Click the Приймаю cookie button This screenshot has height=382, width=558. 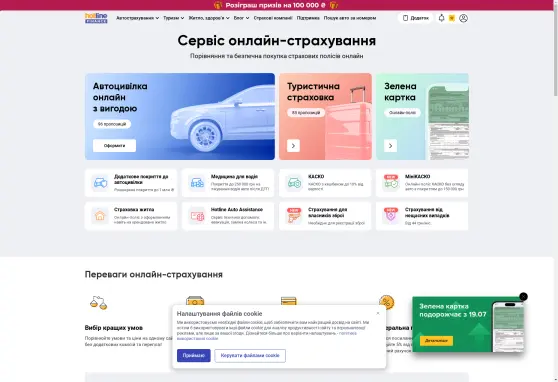coord(194,355)
